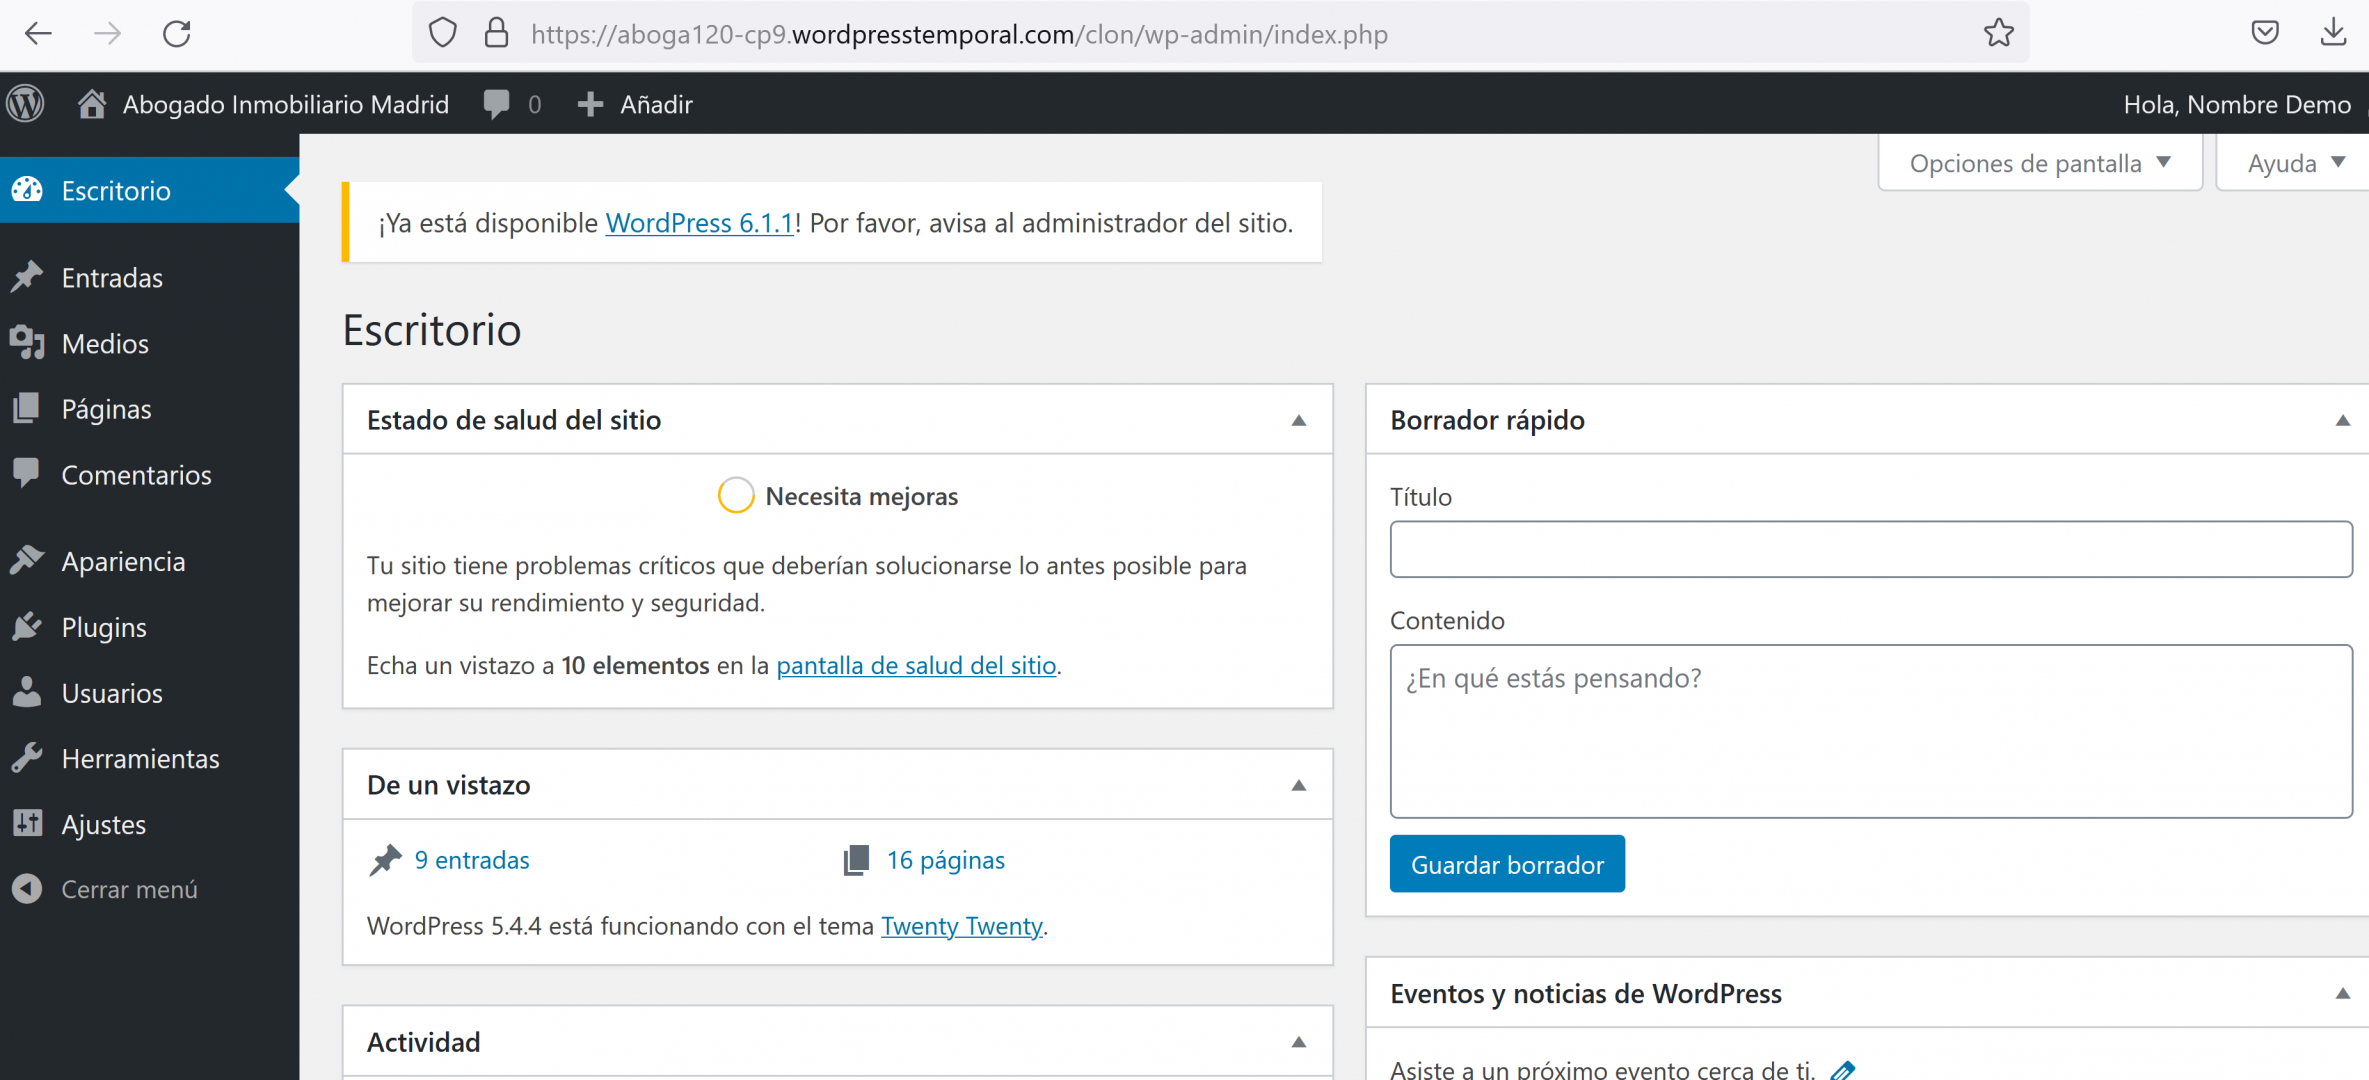Click the Necesita mejoras health status circle
The height and width of the screenshot is (1080, 2369).
pos(735,496)
